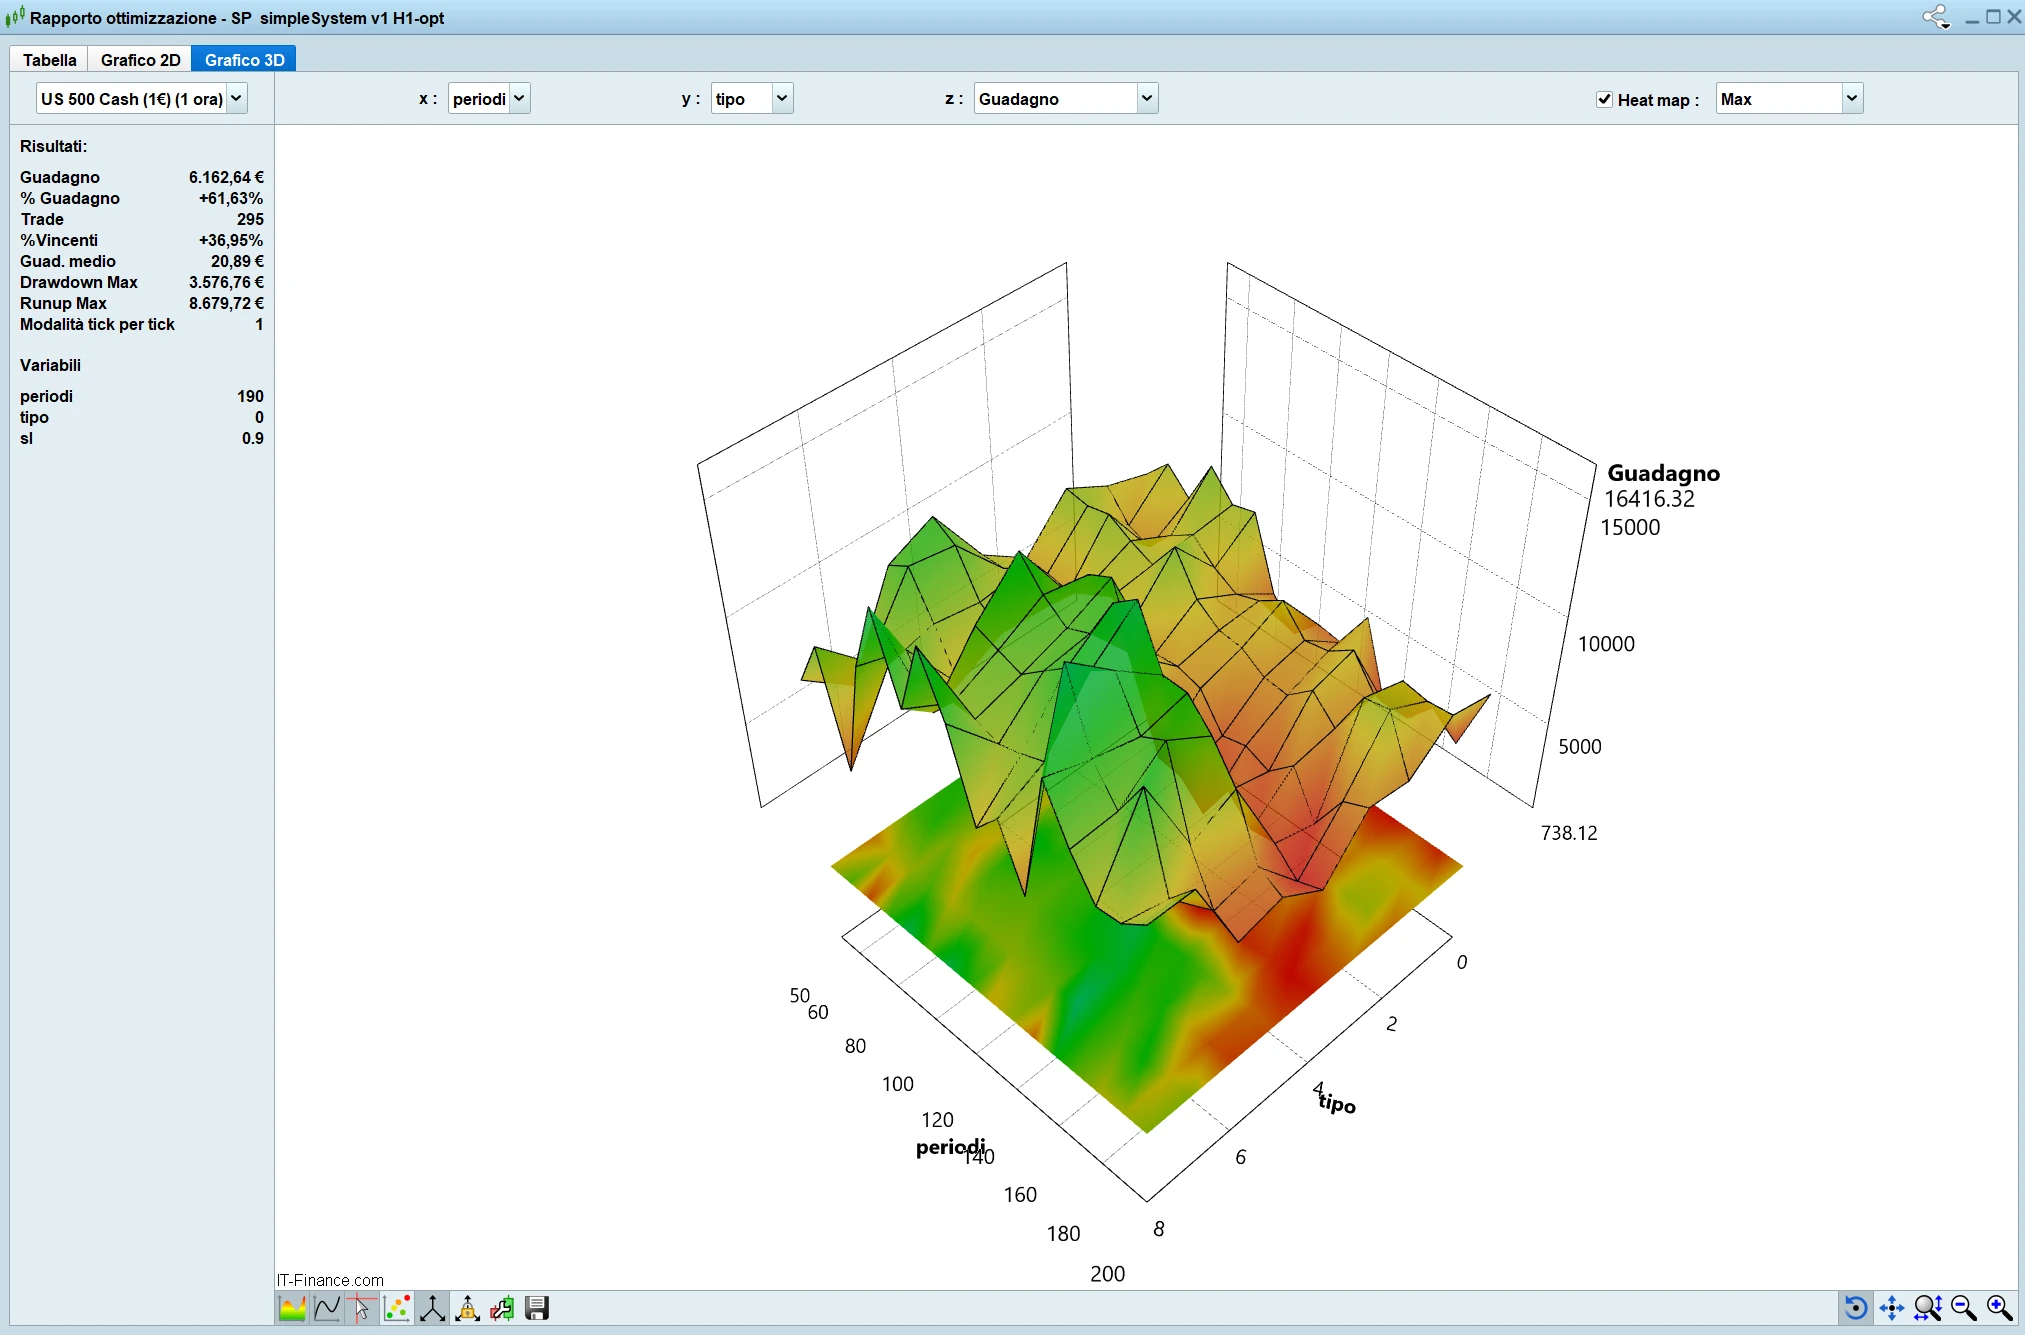Save chart with floppy disk icon
2025x1335 pixels.
coord(537,1308)
